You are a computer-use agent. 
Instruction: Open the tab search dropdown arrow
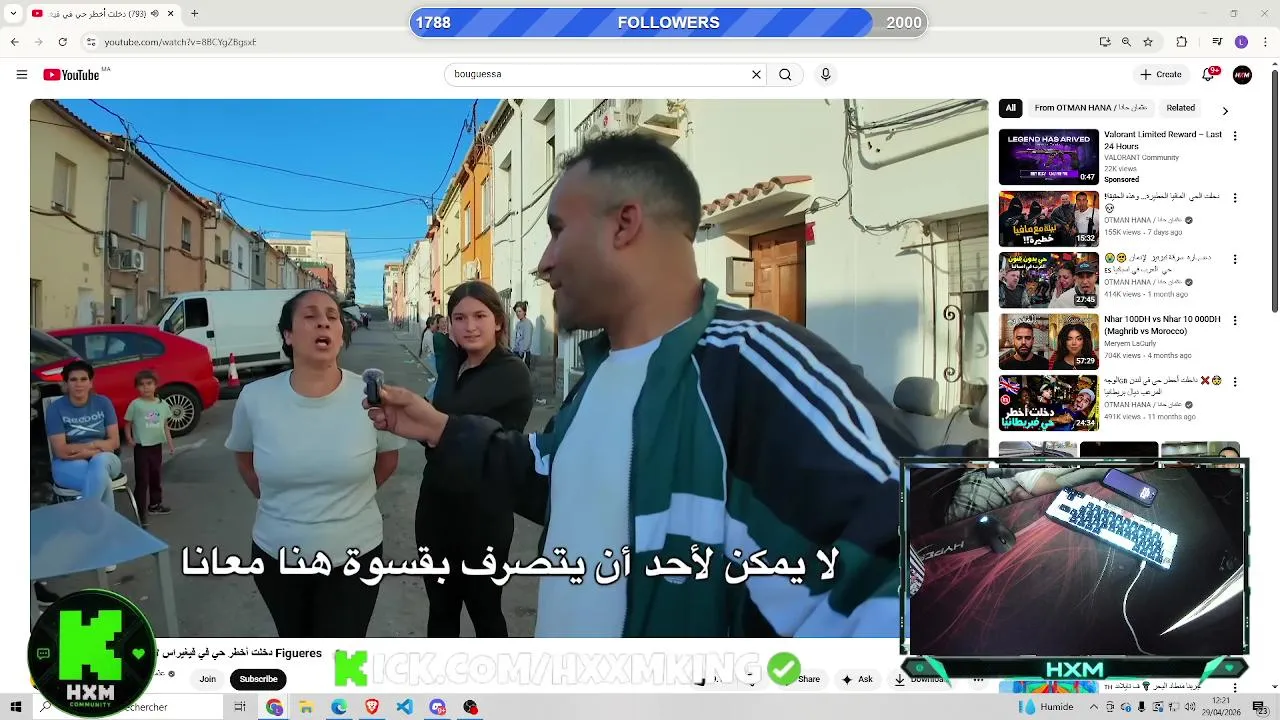13,14
